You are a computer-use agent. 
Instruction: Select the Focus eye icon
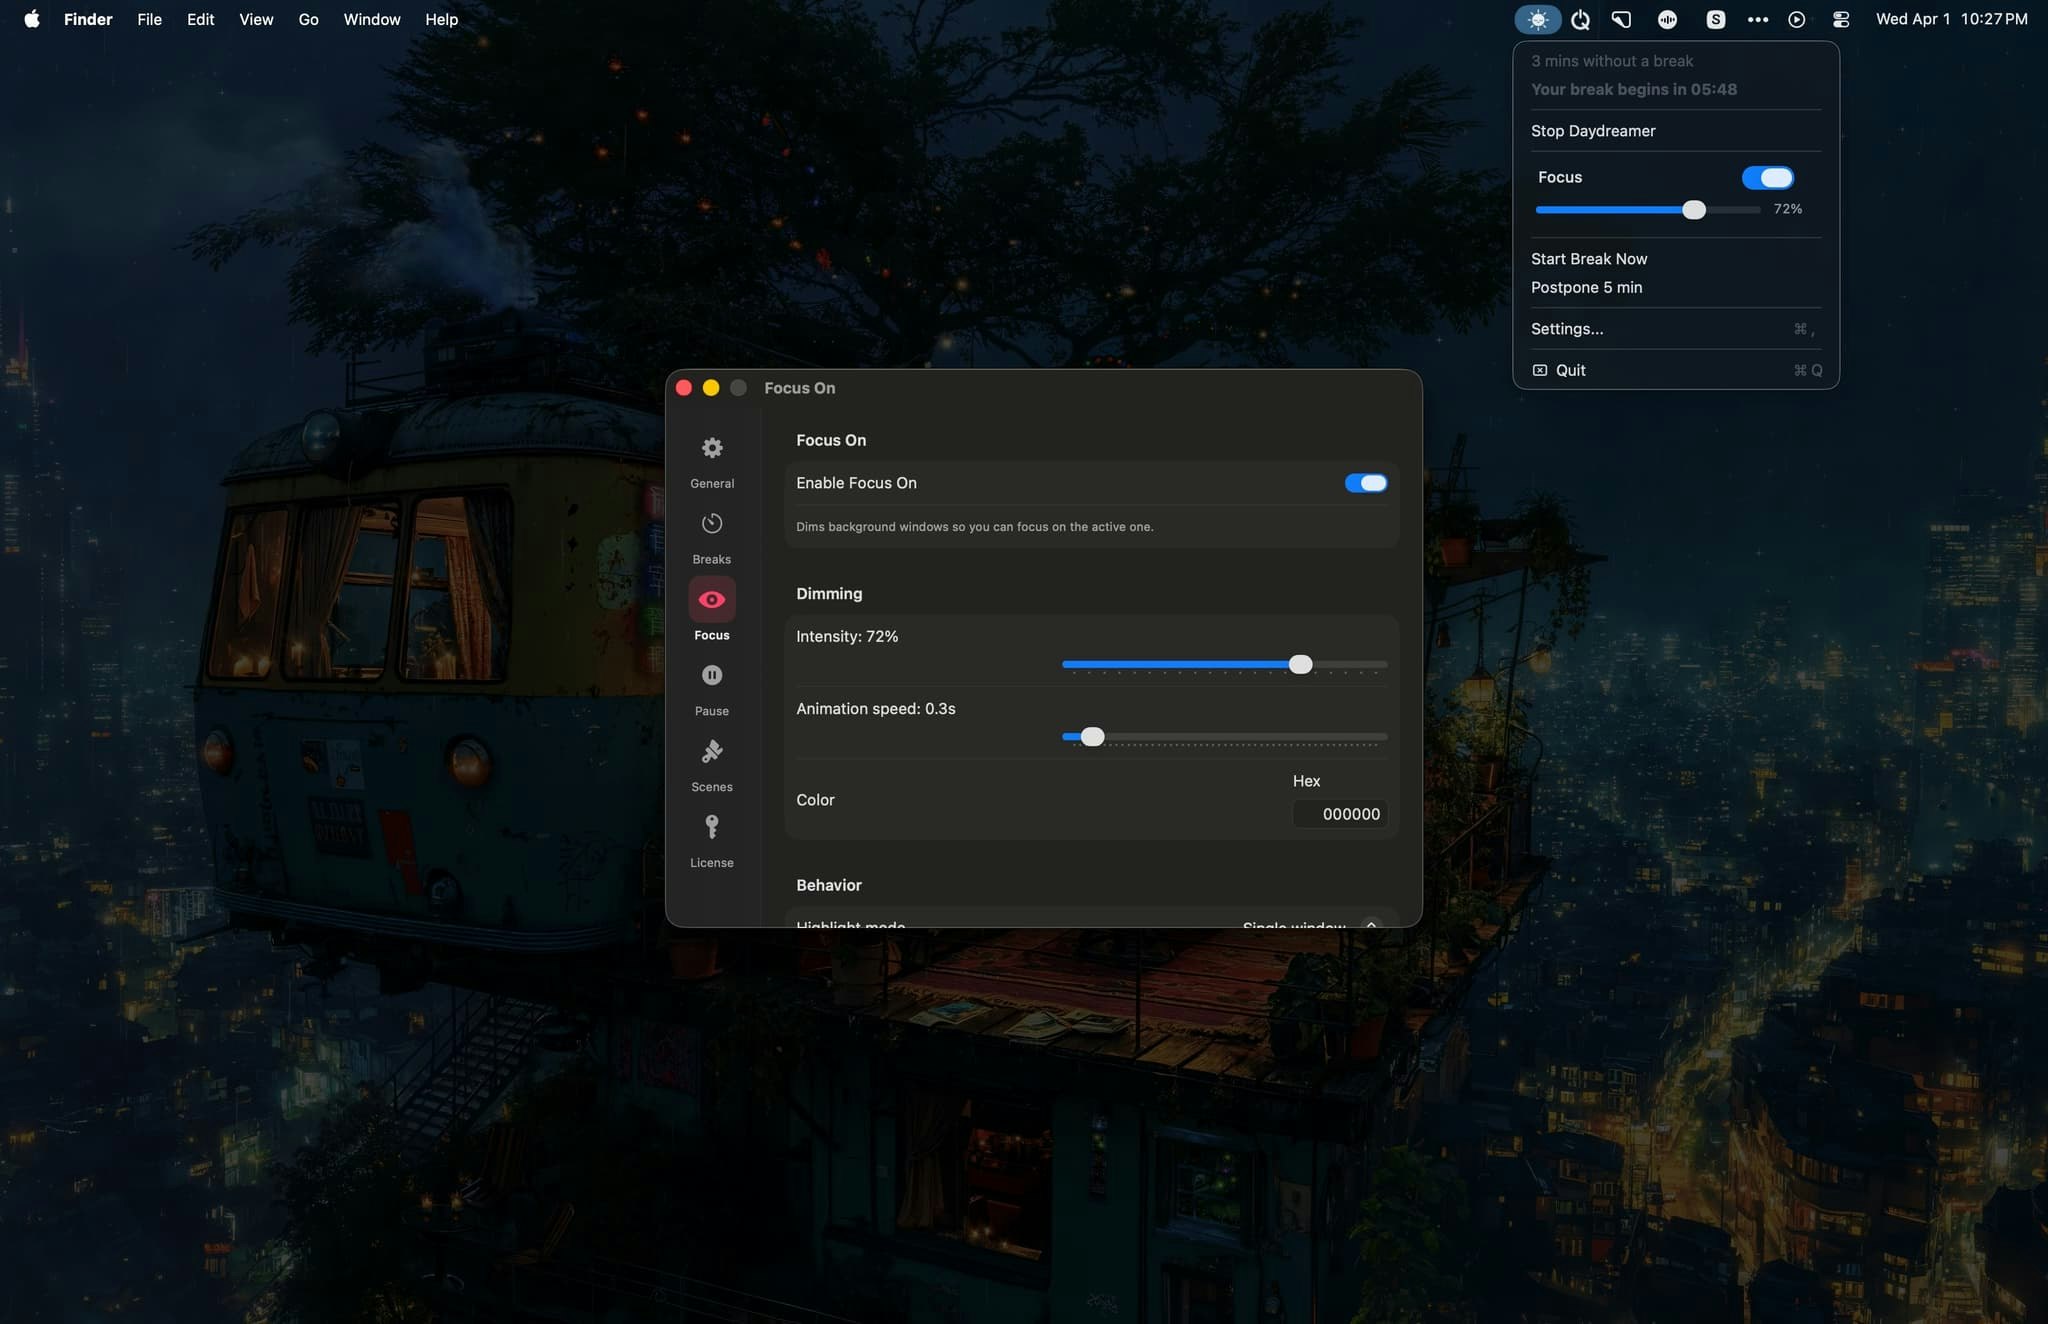tap(711, 600)
